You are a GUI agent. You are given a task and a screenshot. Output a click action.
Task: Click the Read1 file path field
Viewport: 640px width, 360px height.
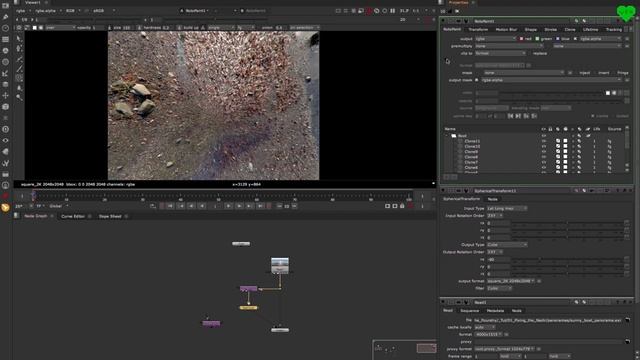click(x=548, y=320)
